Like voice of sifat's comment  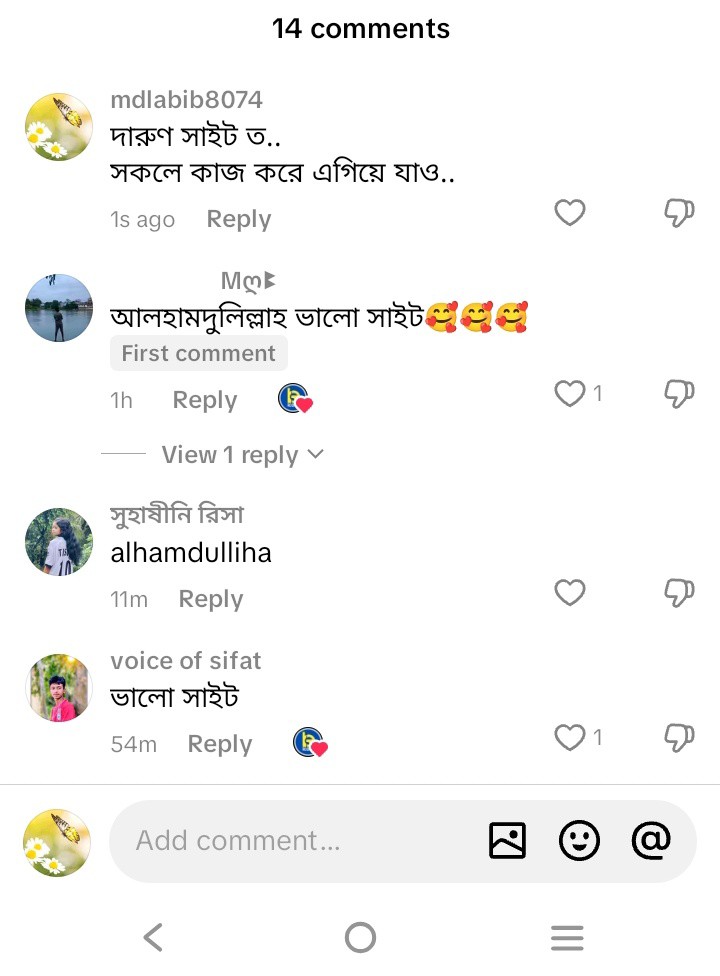click(569, 738)
